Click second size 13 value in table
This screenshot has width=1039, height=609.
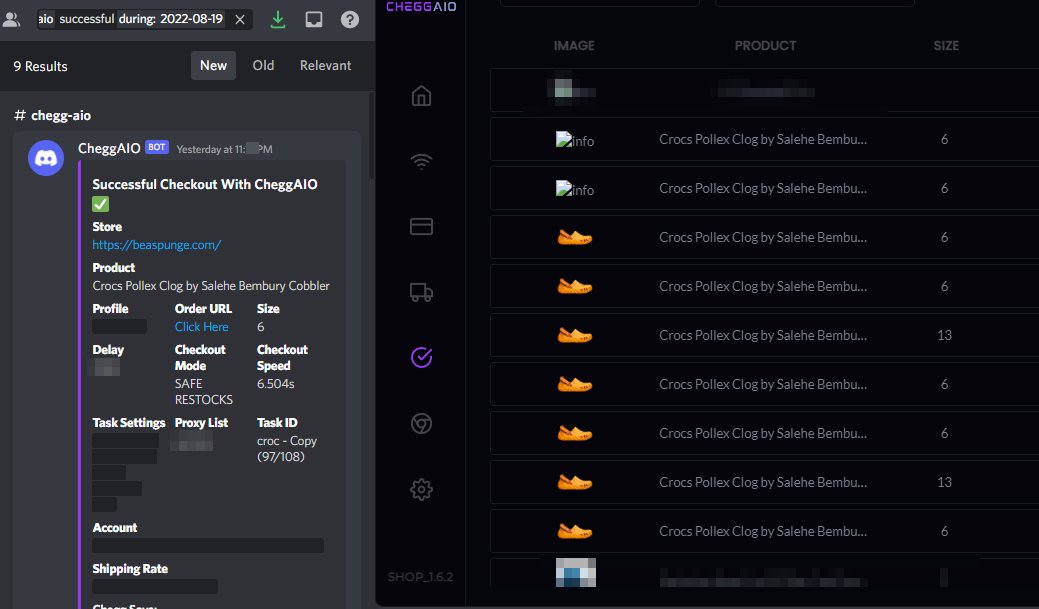coord(944,482)
